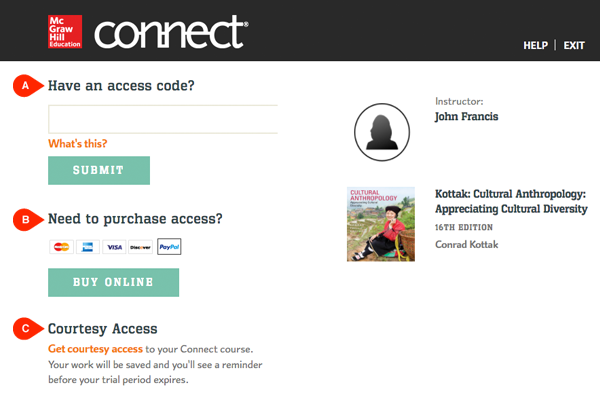The width and height of the screenshot is (600, 400).
Task: Click the Kottak: Cultural Anthropology book title
Action: pos(510,201)
